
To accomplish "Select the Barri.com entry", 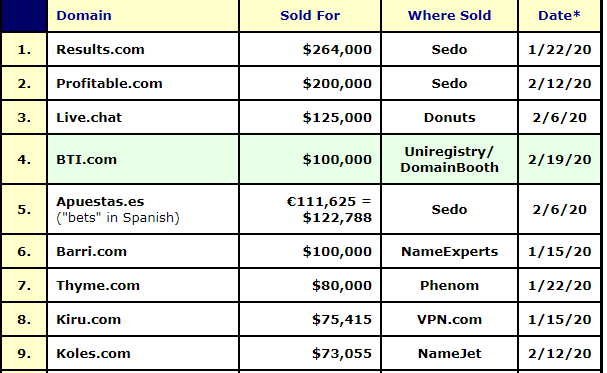I will (x=91, y=252).
